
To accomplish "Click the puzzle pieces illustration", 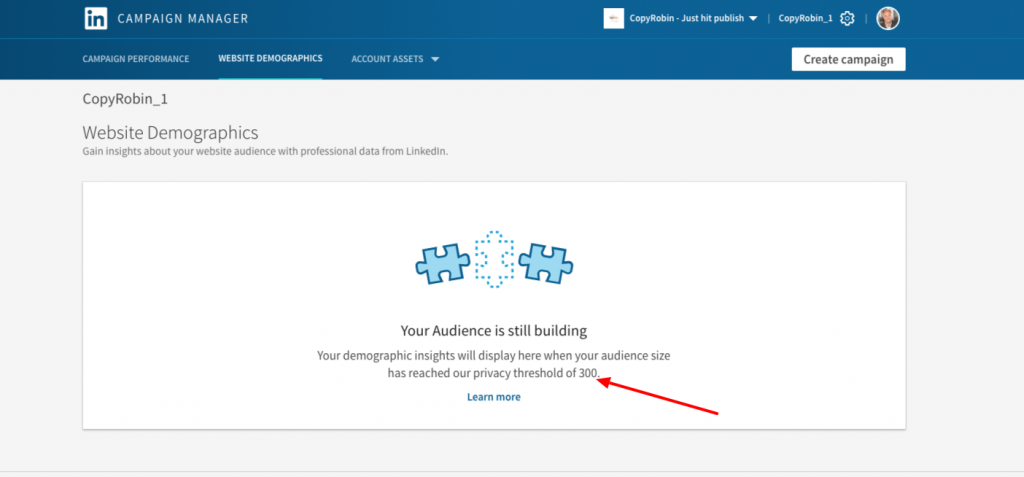I will [x=494, y=259].
